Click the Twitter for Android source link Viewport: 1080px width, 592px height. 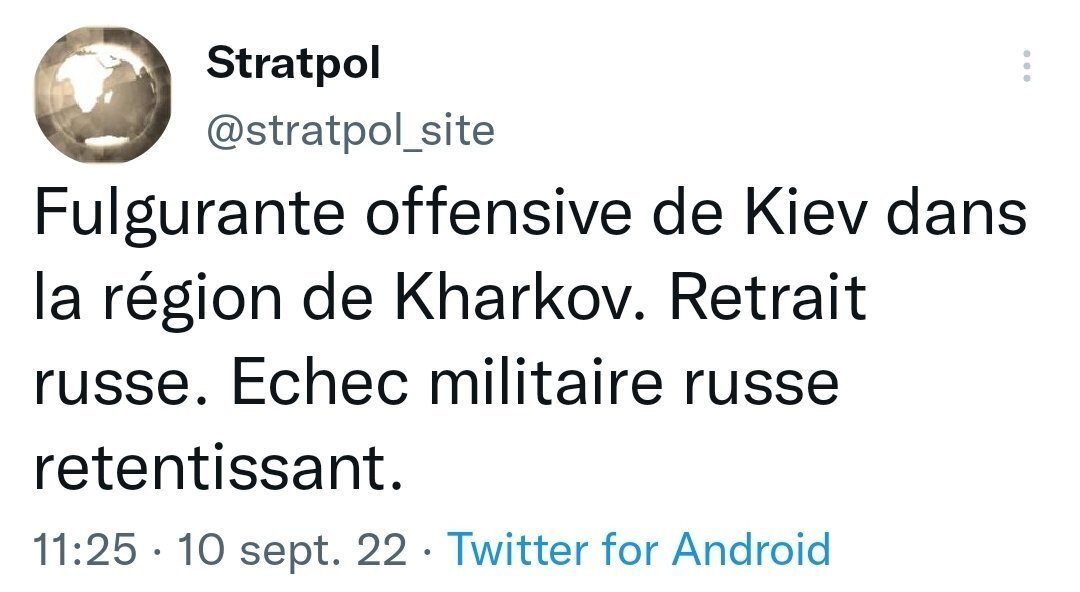pos(638,550)
